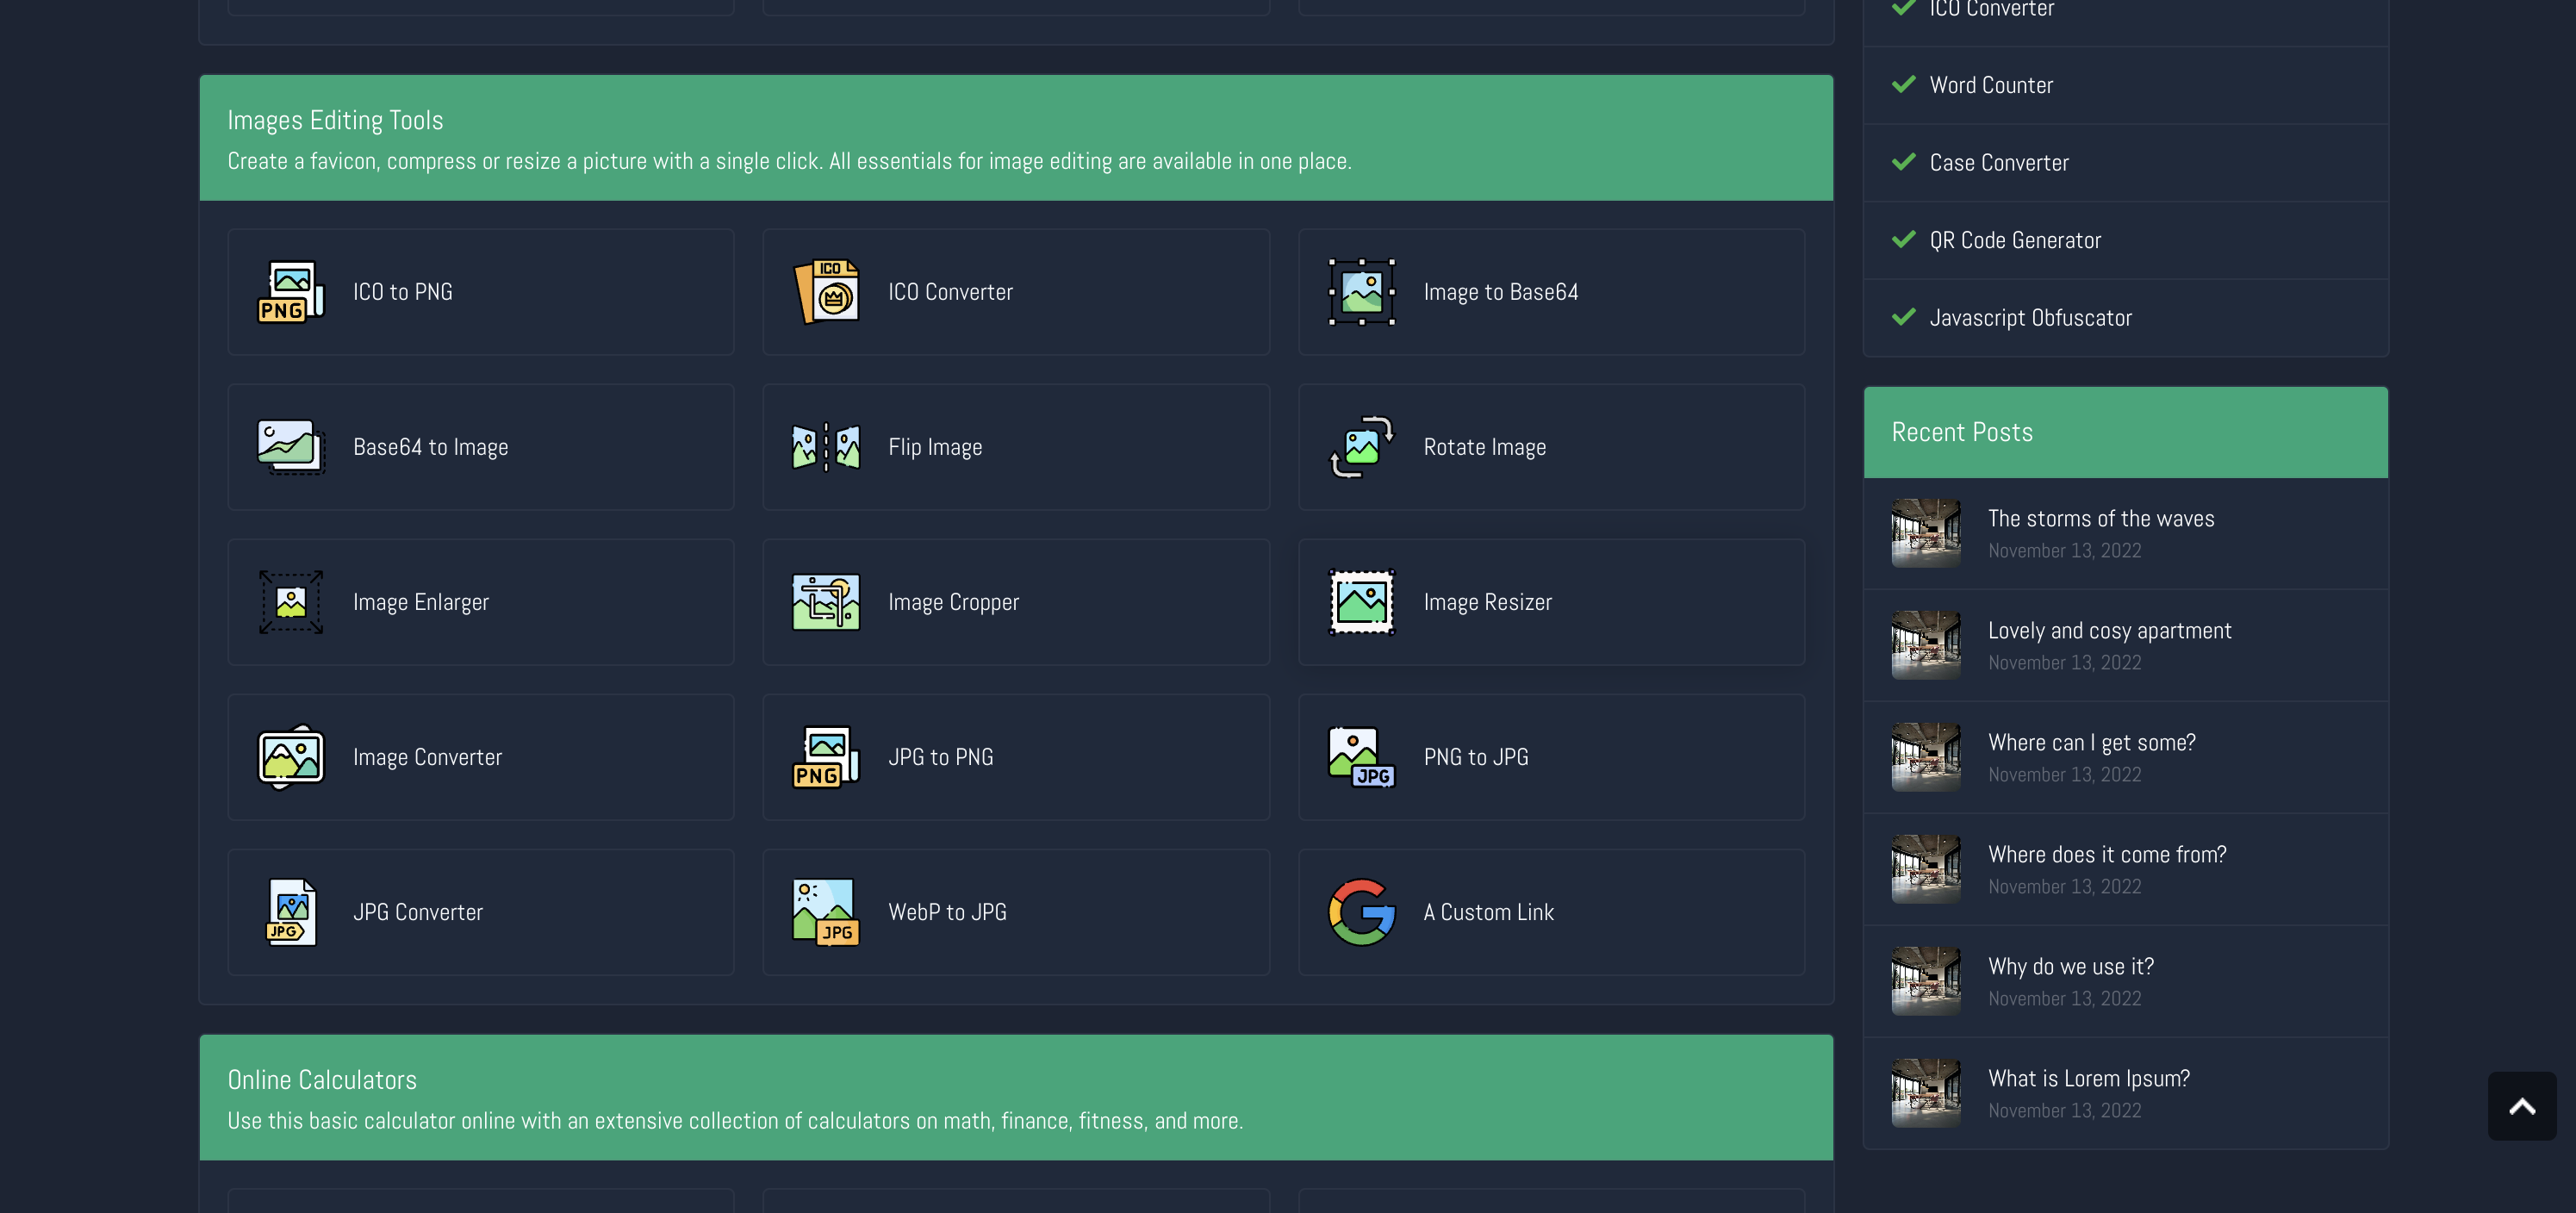Click the ICO to PNG tool icon
Screen dimensions: 2576x1213
pos(291,292)
